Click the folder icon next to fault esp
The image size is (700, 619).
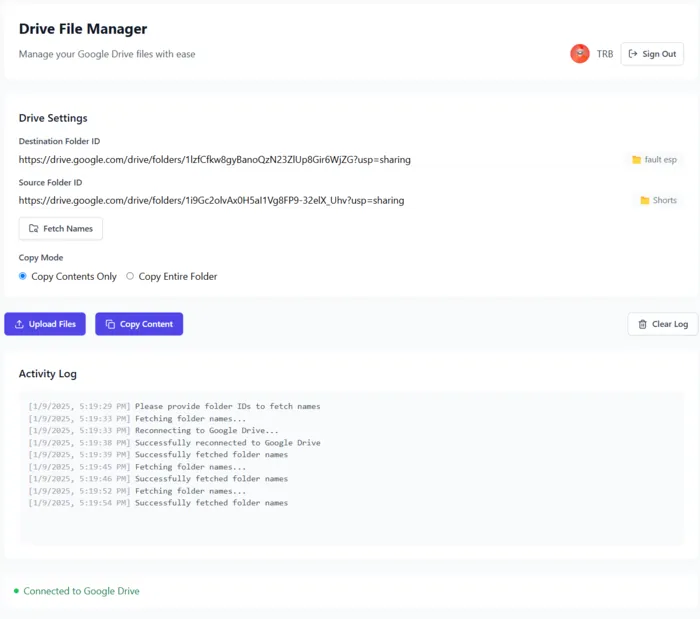click(x=636, y=160)
